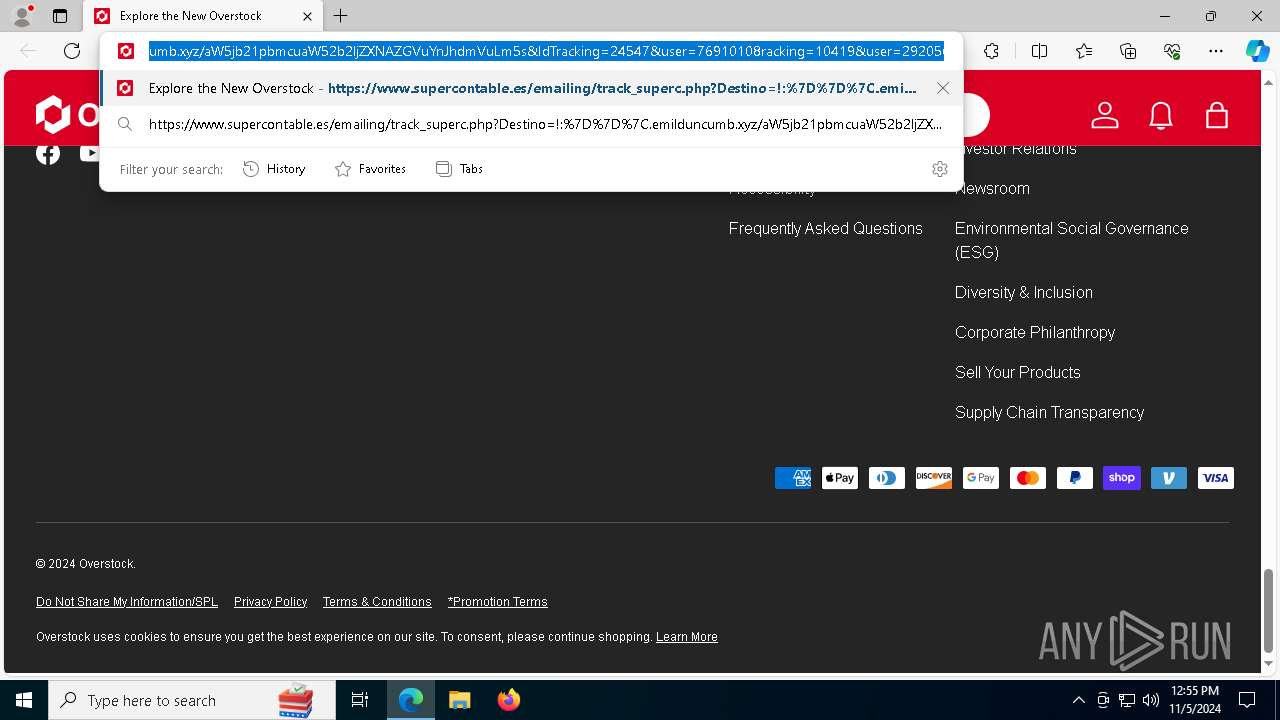Screen dimensions: 1280x720
Task: Open *Promotion Terms link
Action: coord(498,602)
